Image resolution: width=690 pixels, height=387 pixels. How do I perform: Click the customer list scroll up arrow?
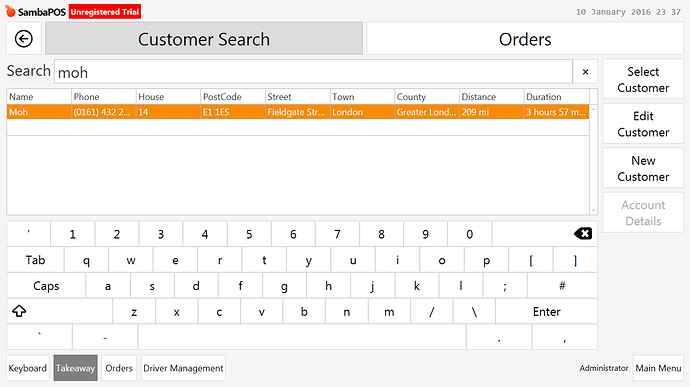[593, 108]
